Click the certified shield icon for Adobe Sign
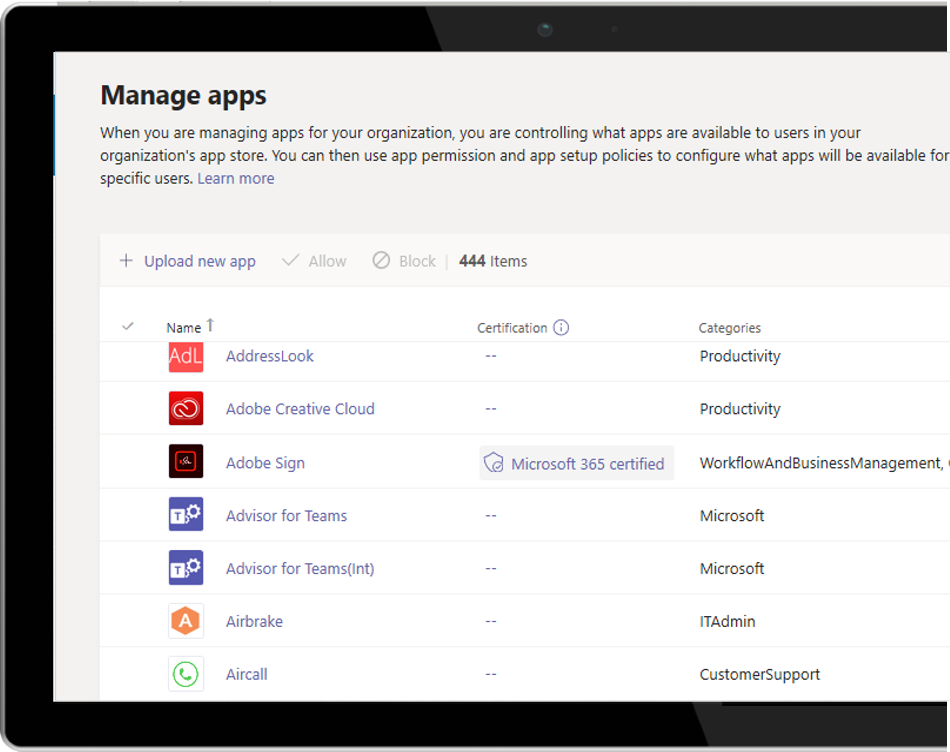The image size is (950, 752). click(494, 463)
